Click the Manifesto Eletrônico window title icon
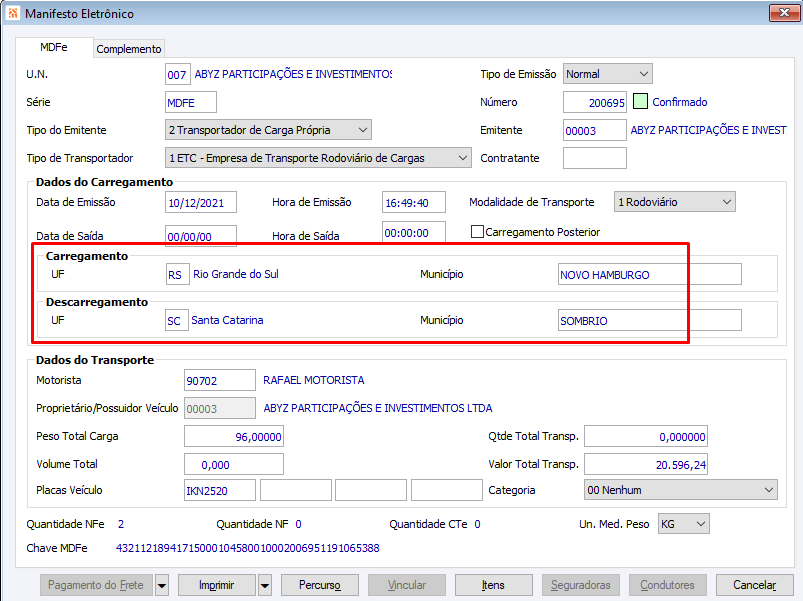Viewport: 803px width, 601px height. 13,13
